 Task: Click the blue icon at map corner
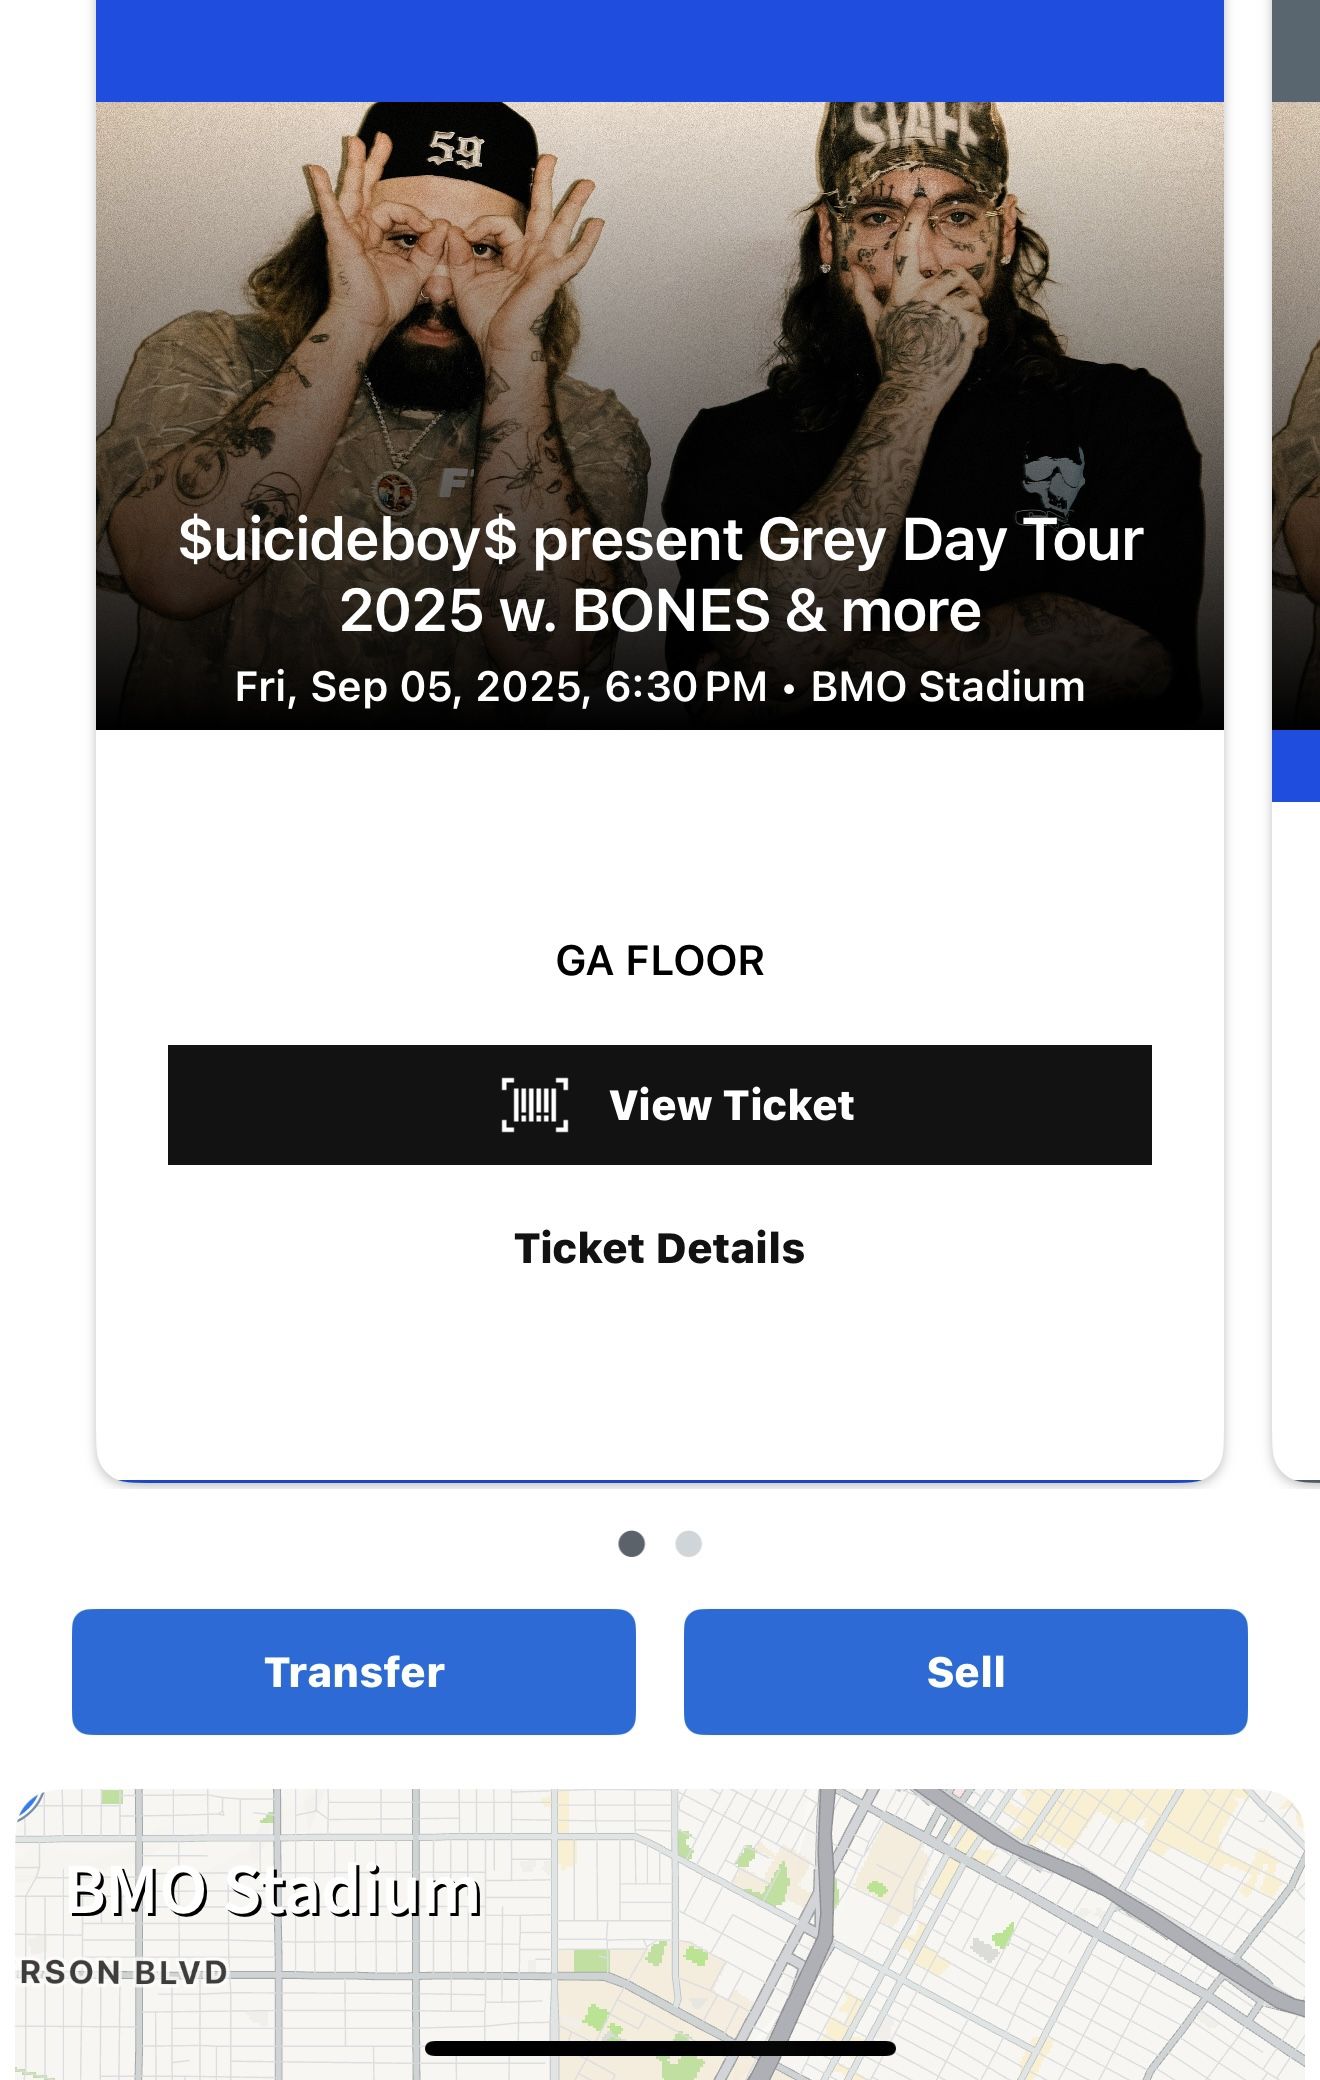coord(30,1804)
